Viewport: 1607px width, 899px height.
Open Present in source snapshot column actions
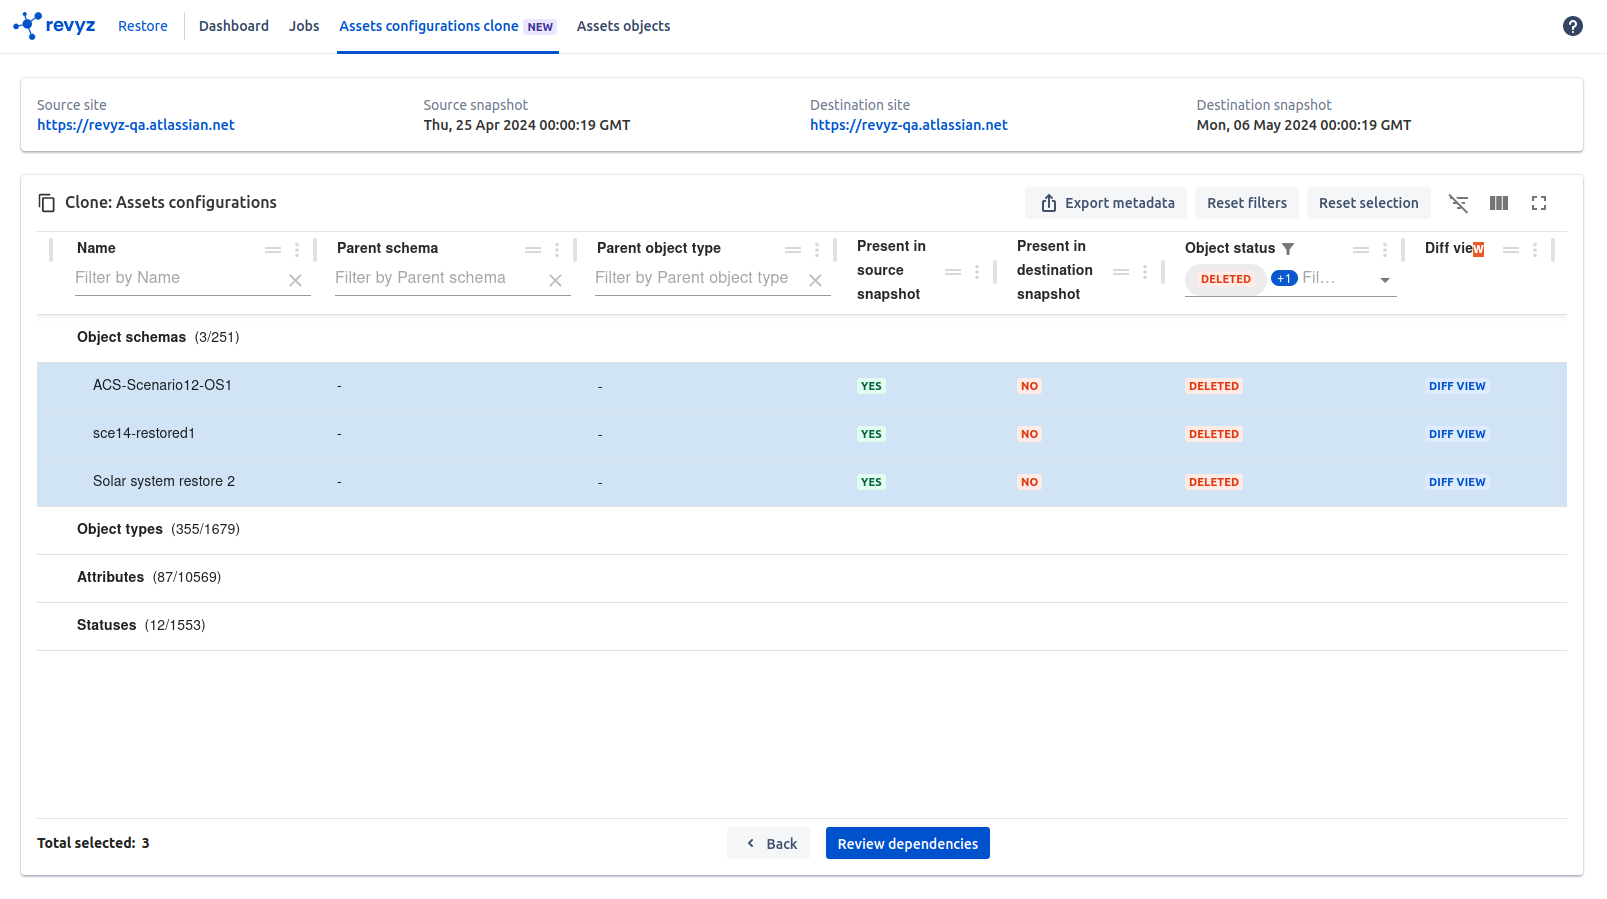(x=977, y=272)
